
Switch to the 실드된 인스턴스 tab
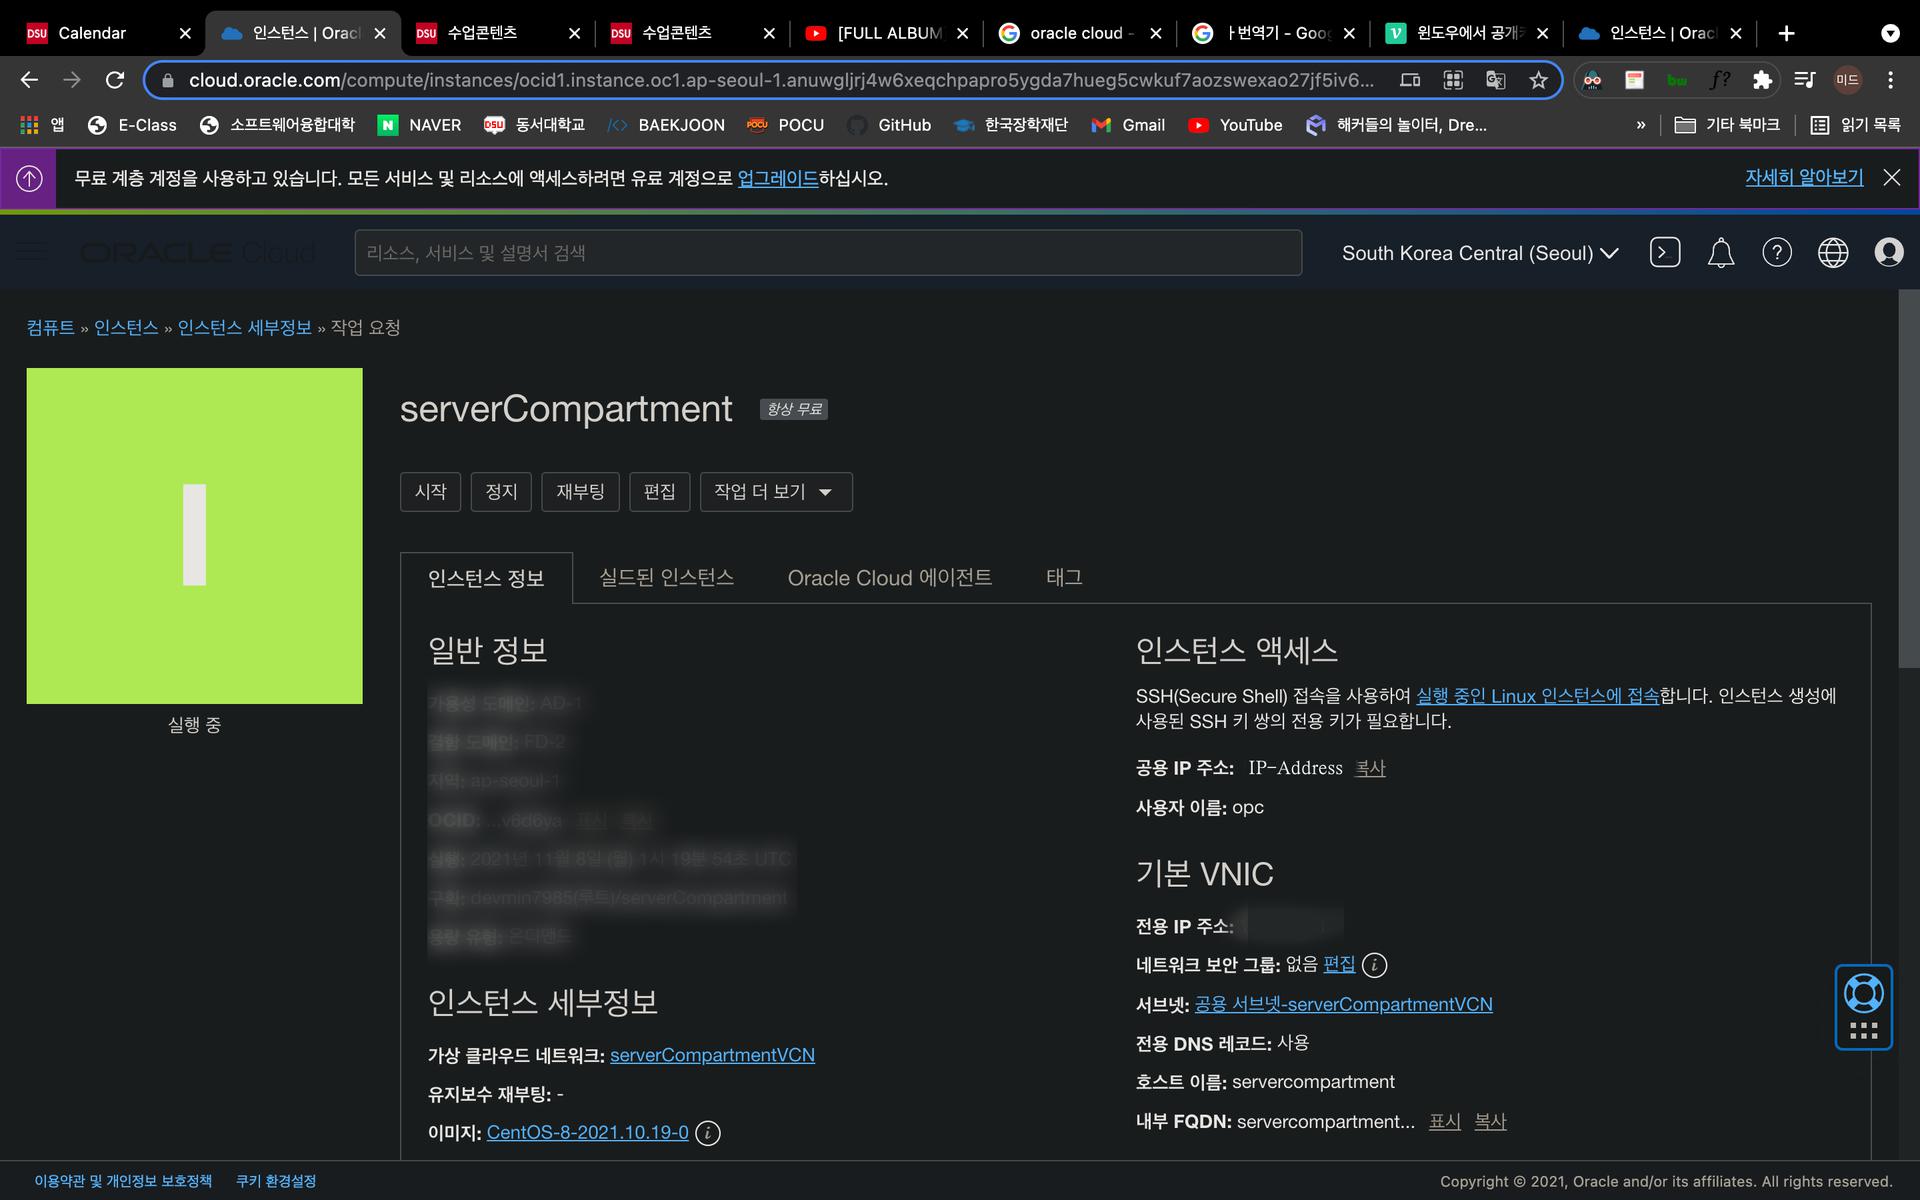click(666, 578)
